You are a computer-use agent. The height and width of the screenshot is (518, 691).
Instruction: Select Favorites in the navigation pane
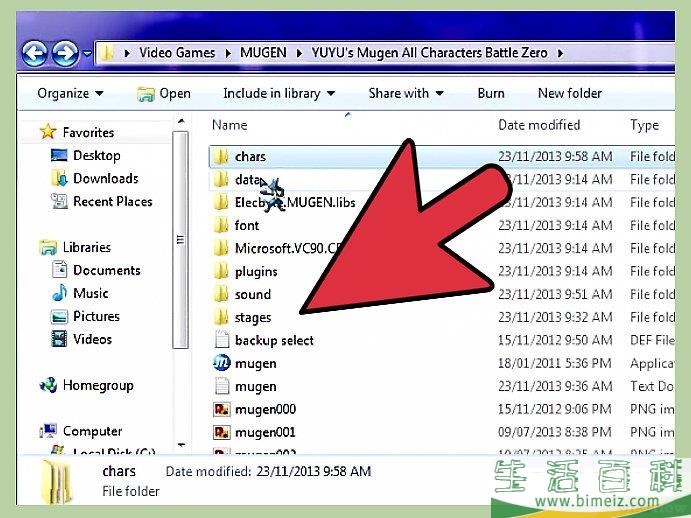(x=88, y=132)
